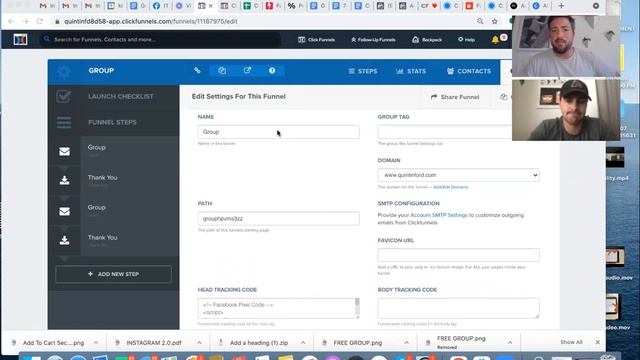
Task: Click Show All downloads
Action: click(x=571, y=342)
